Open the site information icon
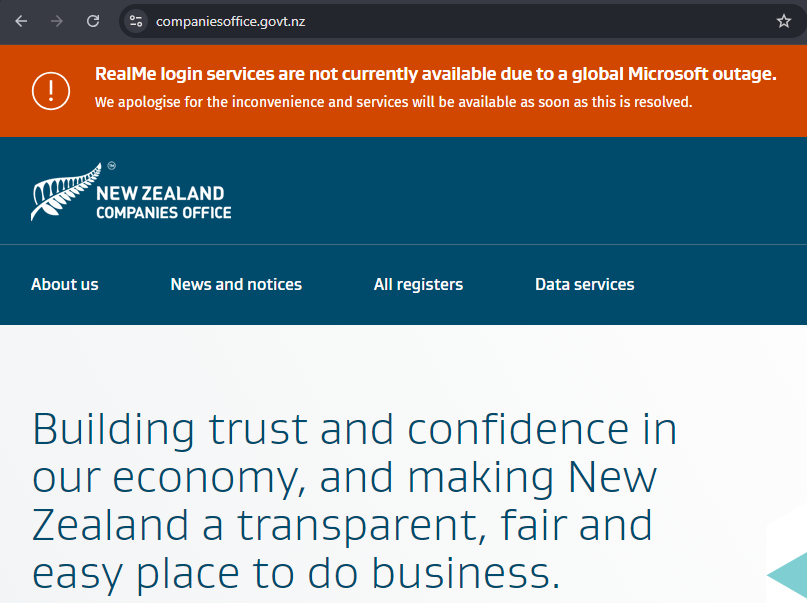 136,21
